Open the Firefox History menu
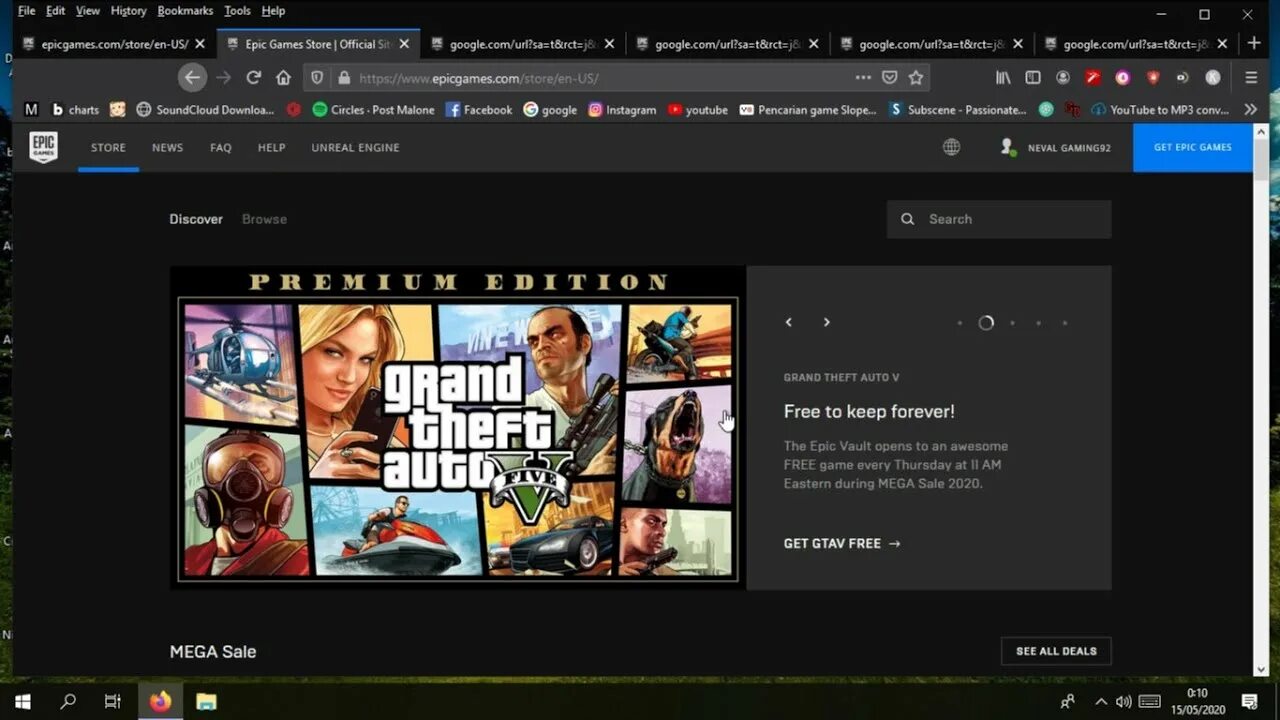1280x720 pixels. (x=128, y=11)
